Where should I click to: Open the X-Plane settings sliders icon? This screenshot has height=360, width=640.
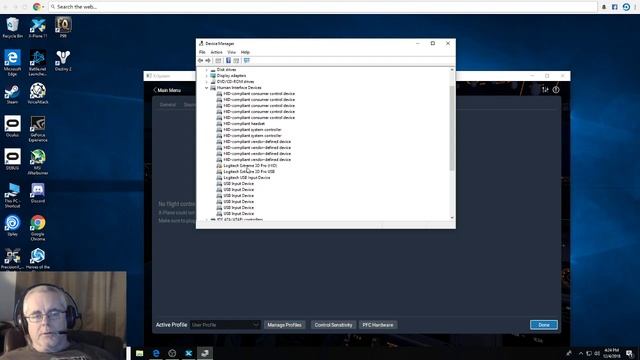click(545, 90)
